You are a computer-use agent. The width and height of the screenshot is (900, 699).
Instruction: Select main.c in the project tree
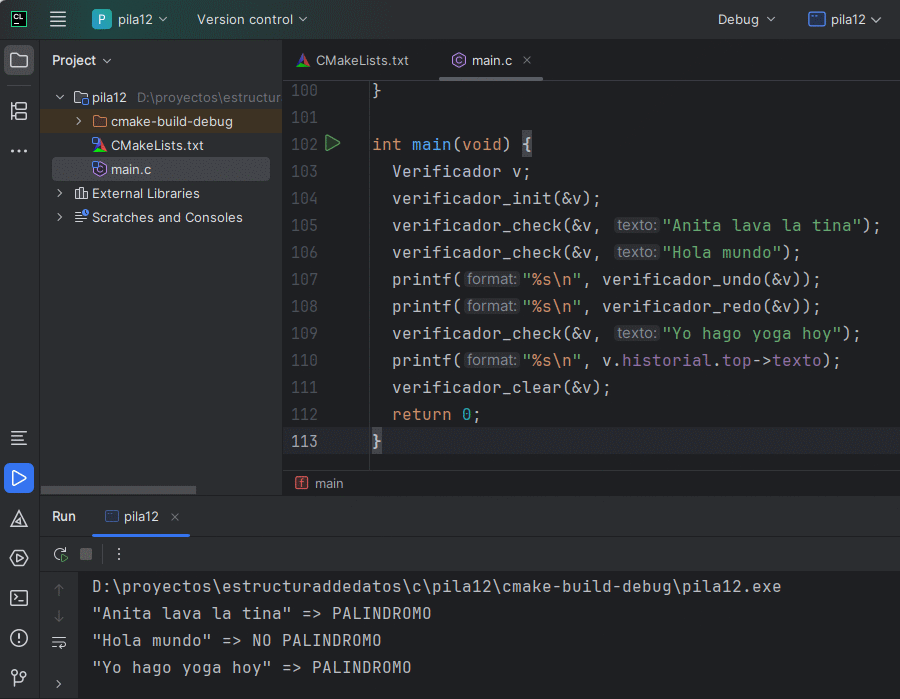(131, 169)
